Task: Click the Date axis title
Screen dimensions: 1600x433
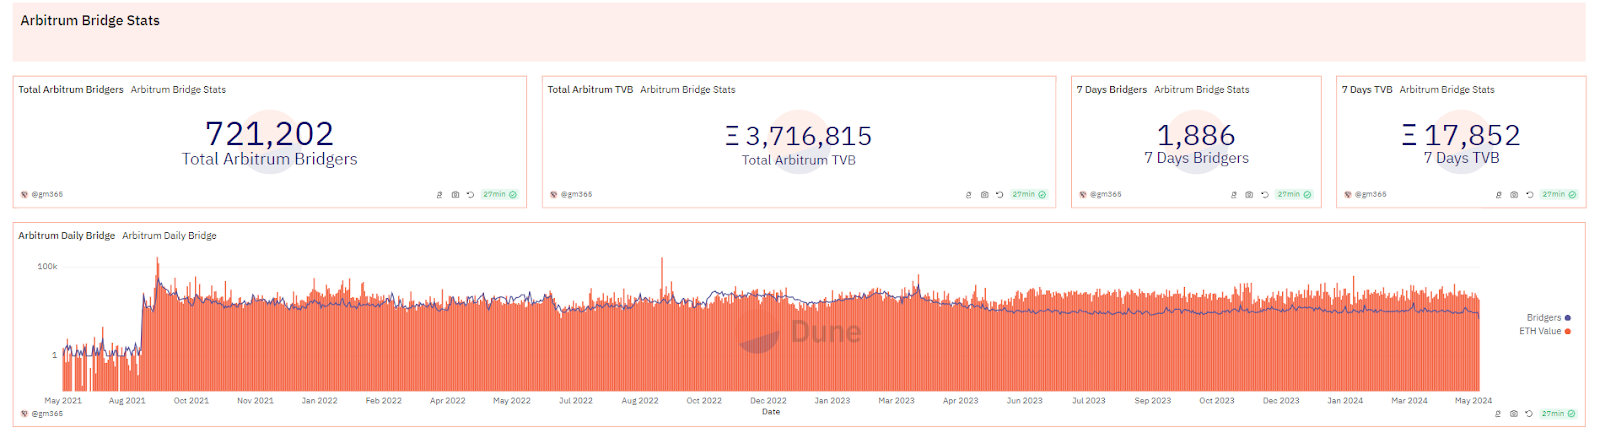Action: click(x=771, y=412)
